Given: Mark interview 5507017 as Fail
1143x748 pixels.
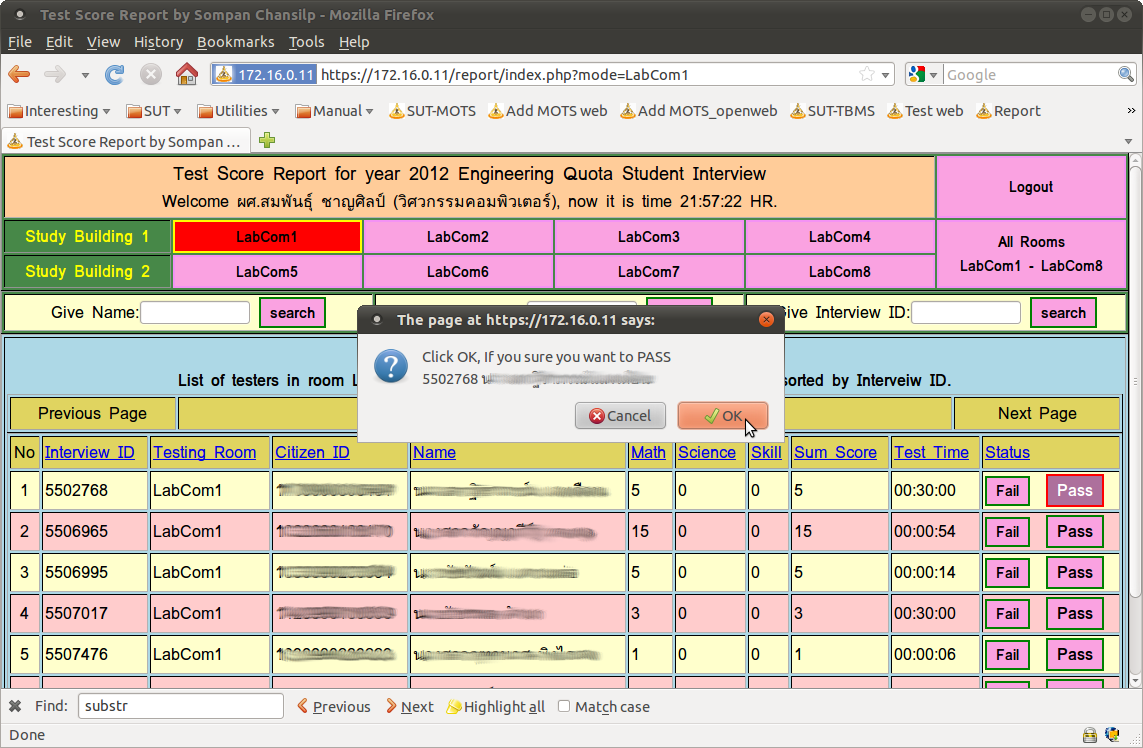Looking at the screenshot, I should tap(1007, 613).
